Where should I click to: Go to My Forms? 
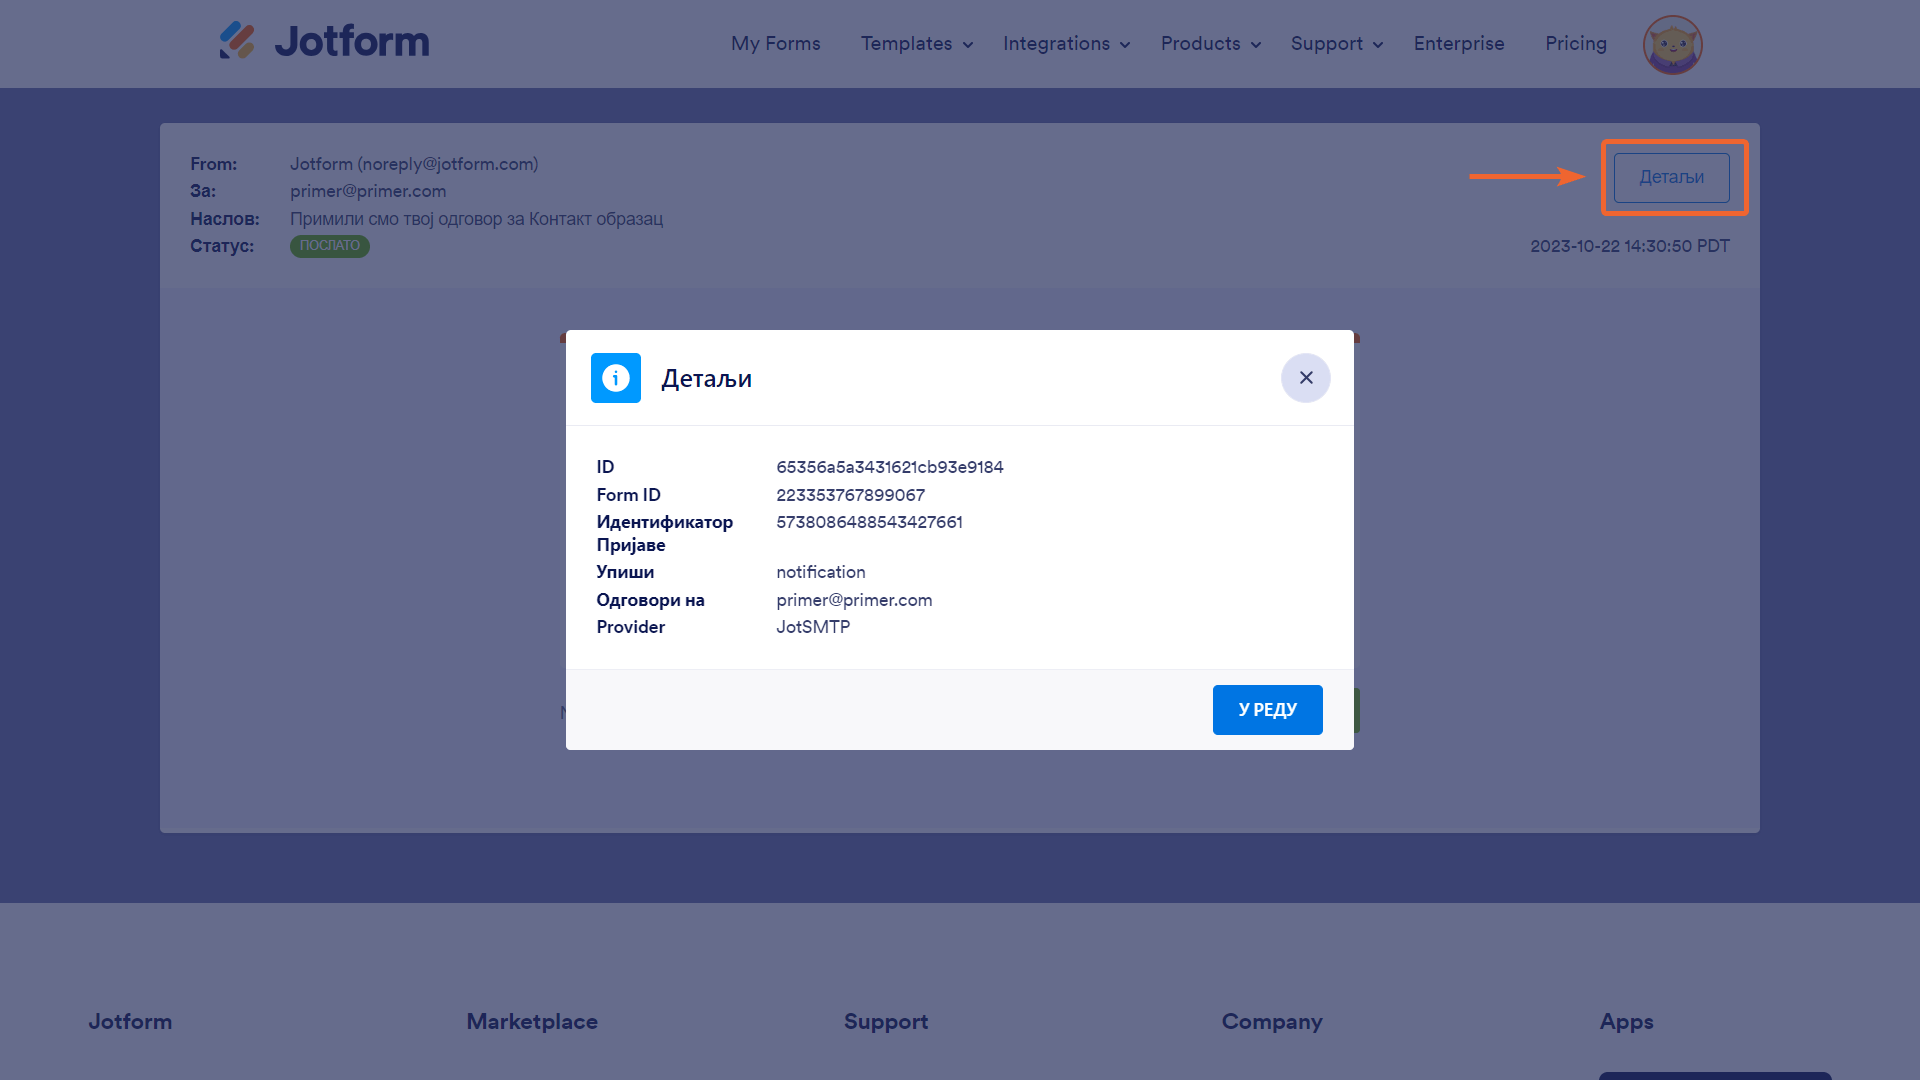pyautogui.click(x=775, y=44)
